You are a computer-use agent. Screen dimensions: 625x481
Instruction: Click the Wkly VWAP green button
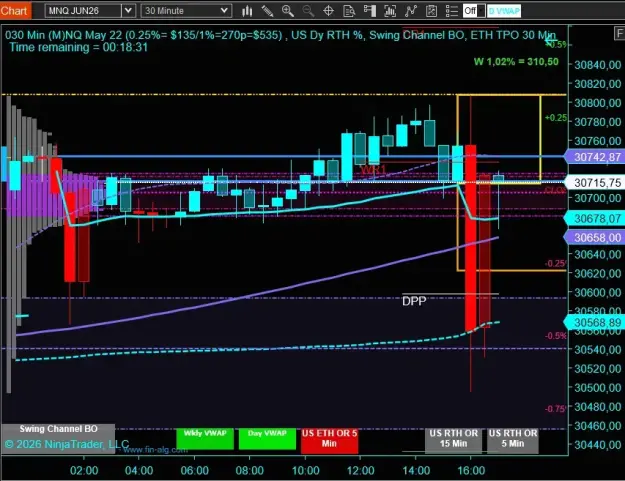[205, 439]
